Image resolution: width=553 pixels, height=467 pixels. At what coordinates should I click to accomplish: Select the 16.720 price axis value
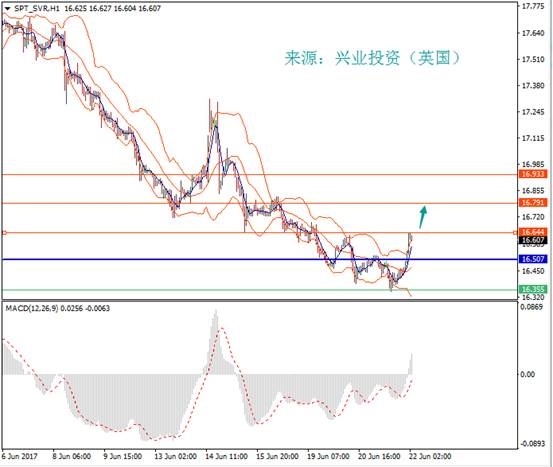(533, 217)
